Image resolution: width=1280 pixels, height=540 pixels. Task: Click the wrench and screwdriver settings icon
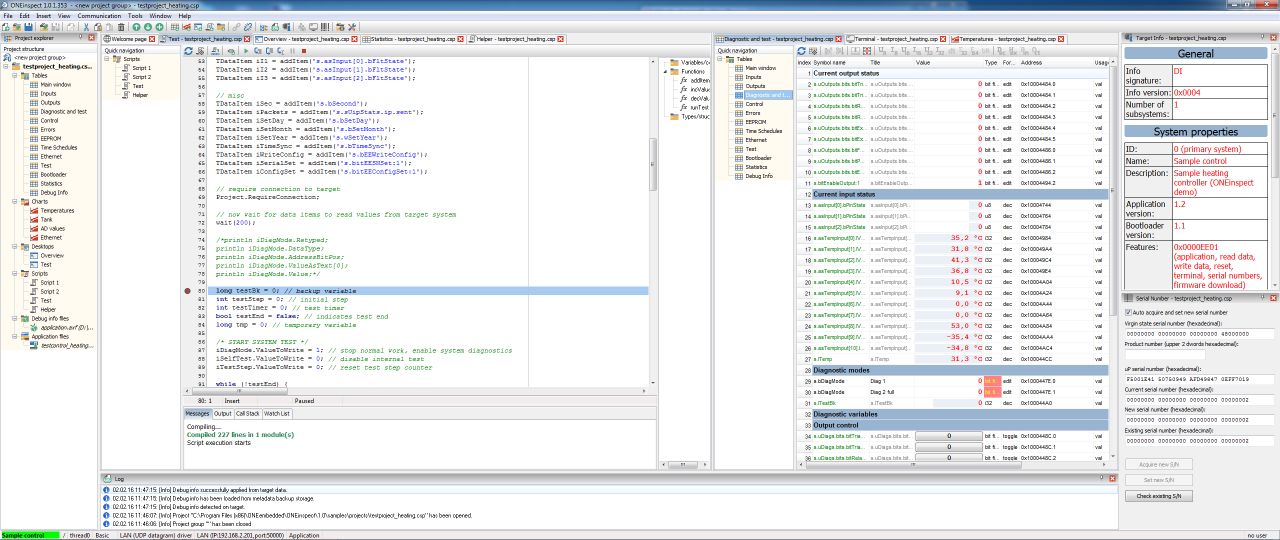(302, 26)
